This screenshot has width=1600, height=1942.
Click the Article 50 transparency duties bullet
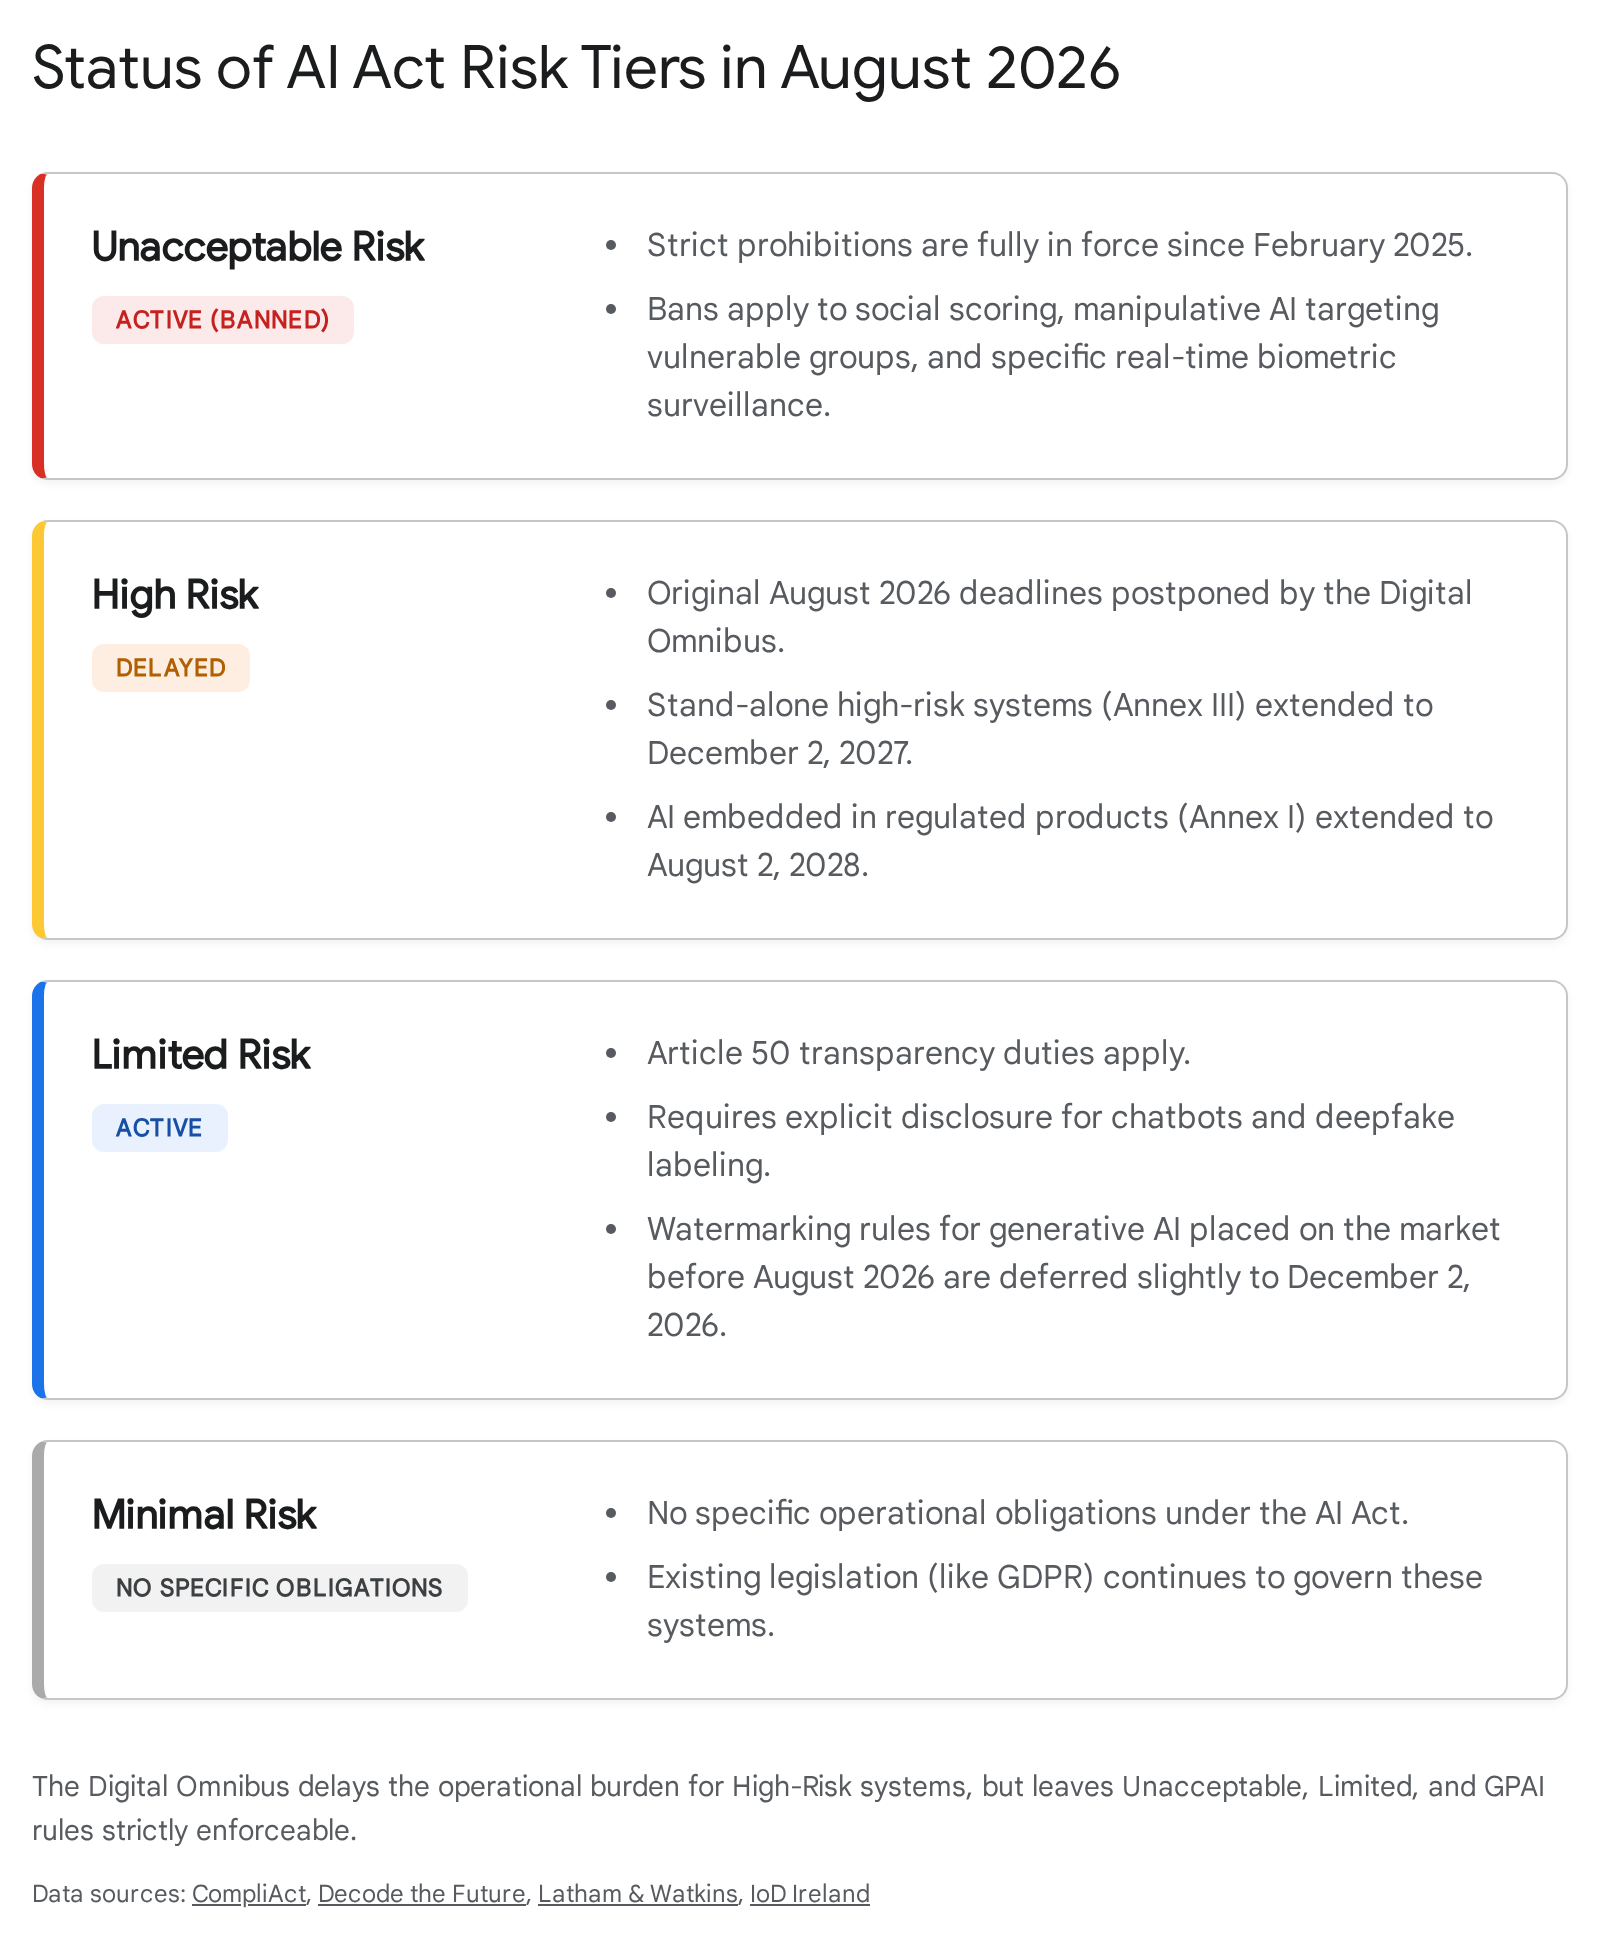pos(918,1053)
